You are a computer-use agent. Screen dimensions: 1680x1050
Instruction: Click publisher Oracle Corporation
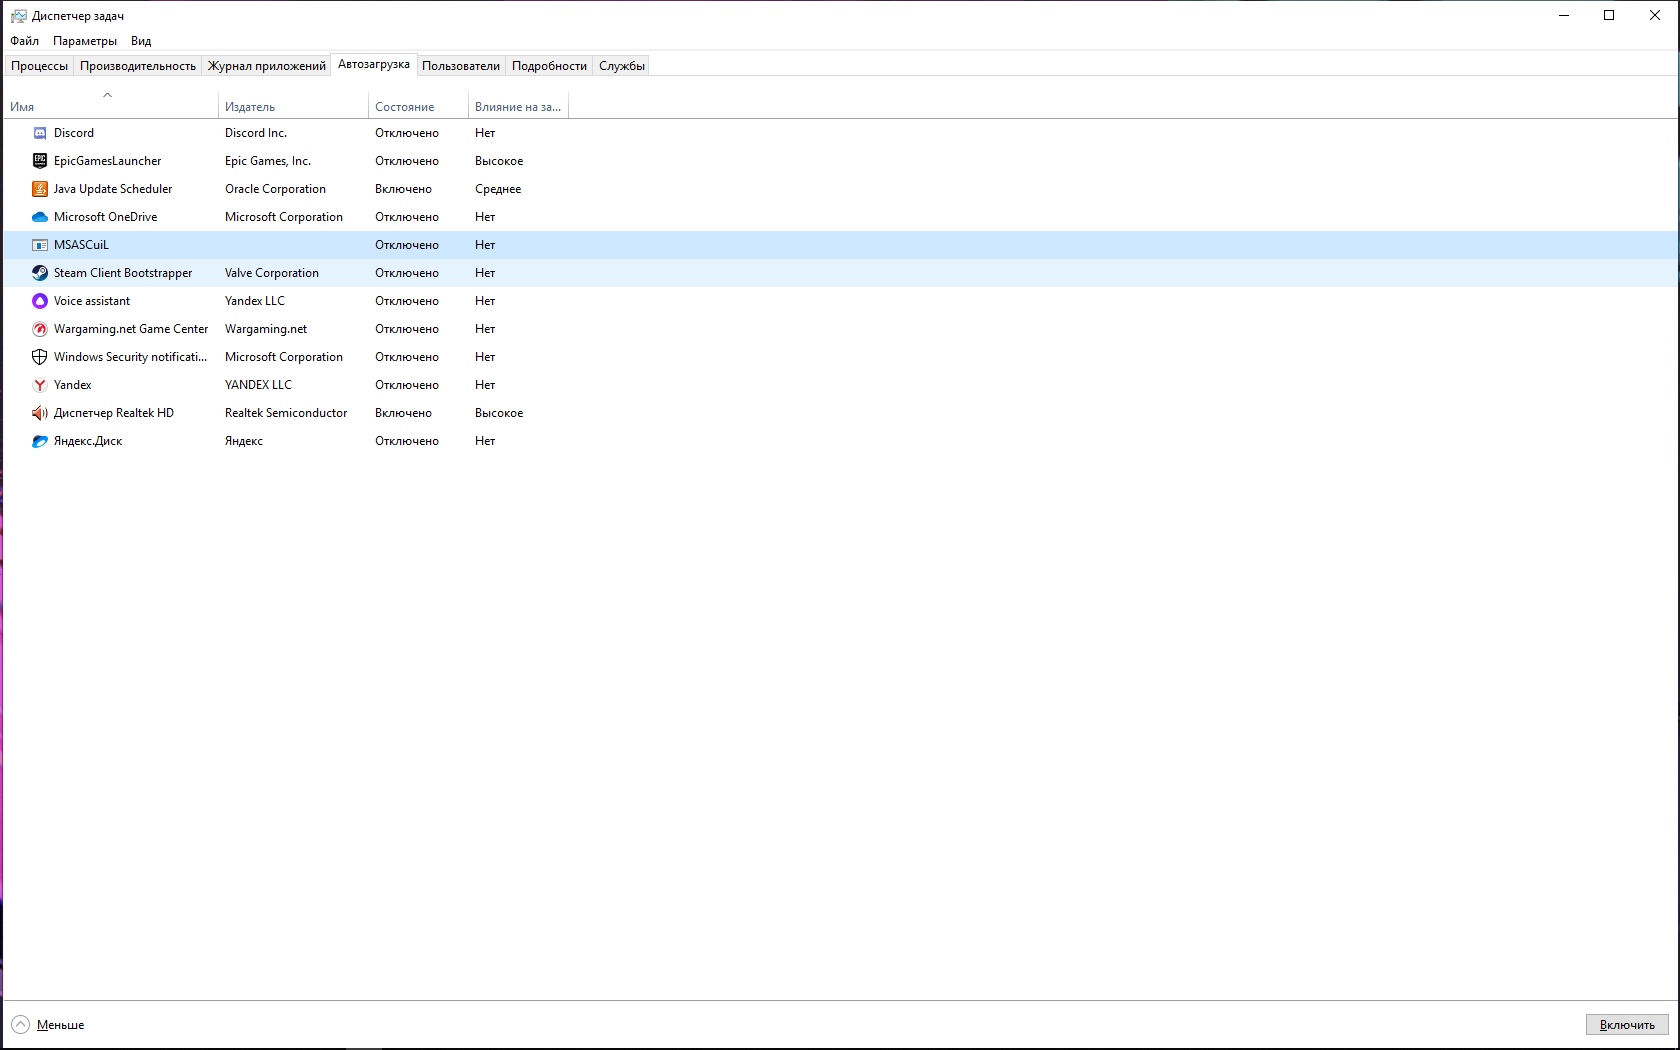coord(275,189)
